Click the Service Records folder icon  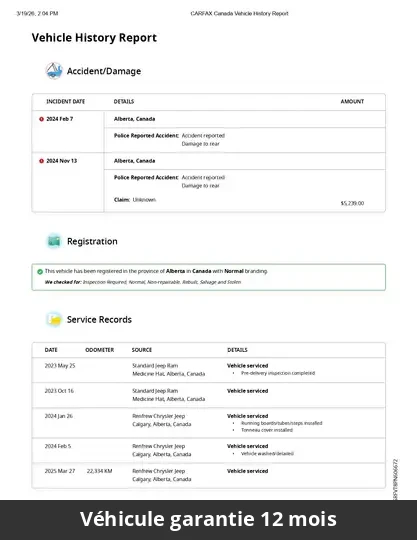[54, 320]
